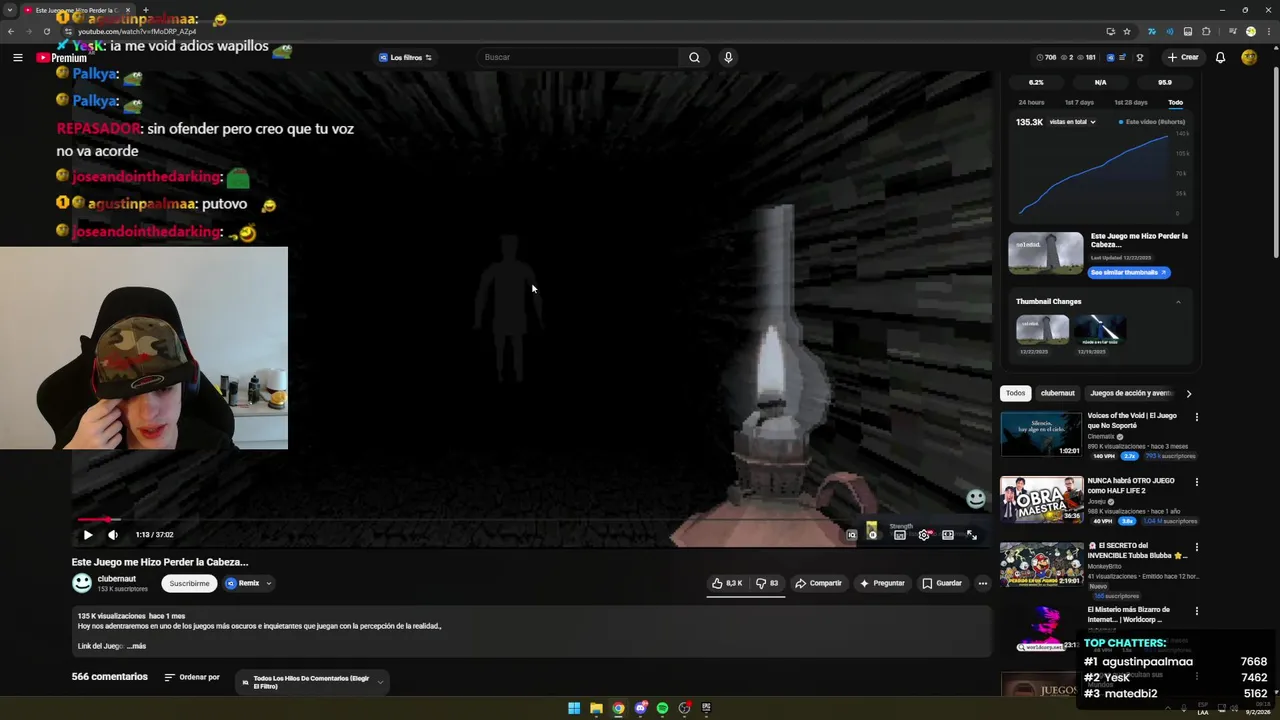Click the Guardar save button
The width and height of the screenshot is (1280, 720).
point(942,583)
